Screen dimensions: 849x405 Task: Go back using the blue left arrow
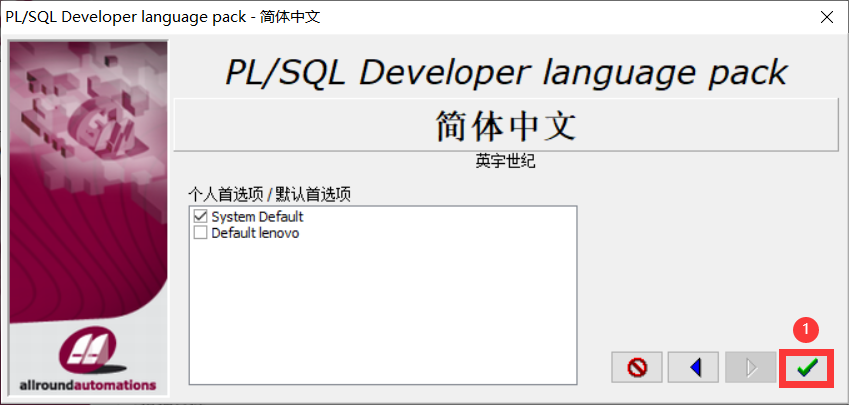[x=694, y=368]
